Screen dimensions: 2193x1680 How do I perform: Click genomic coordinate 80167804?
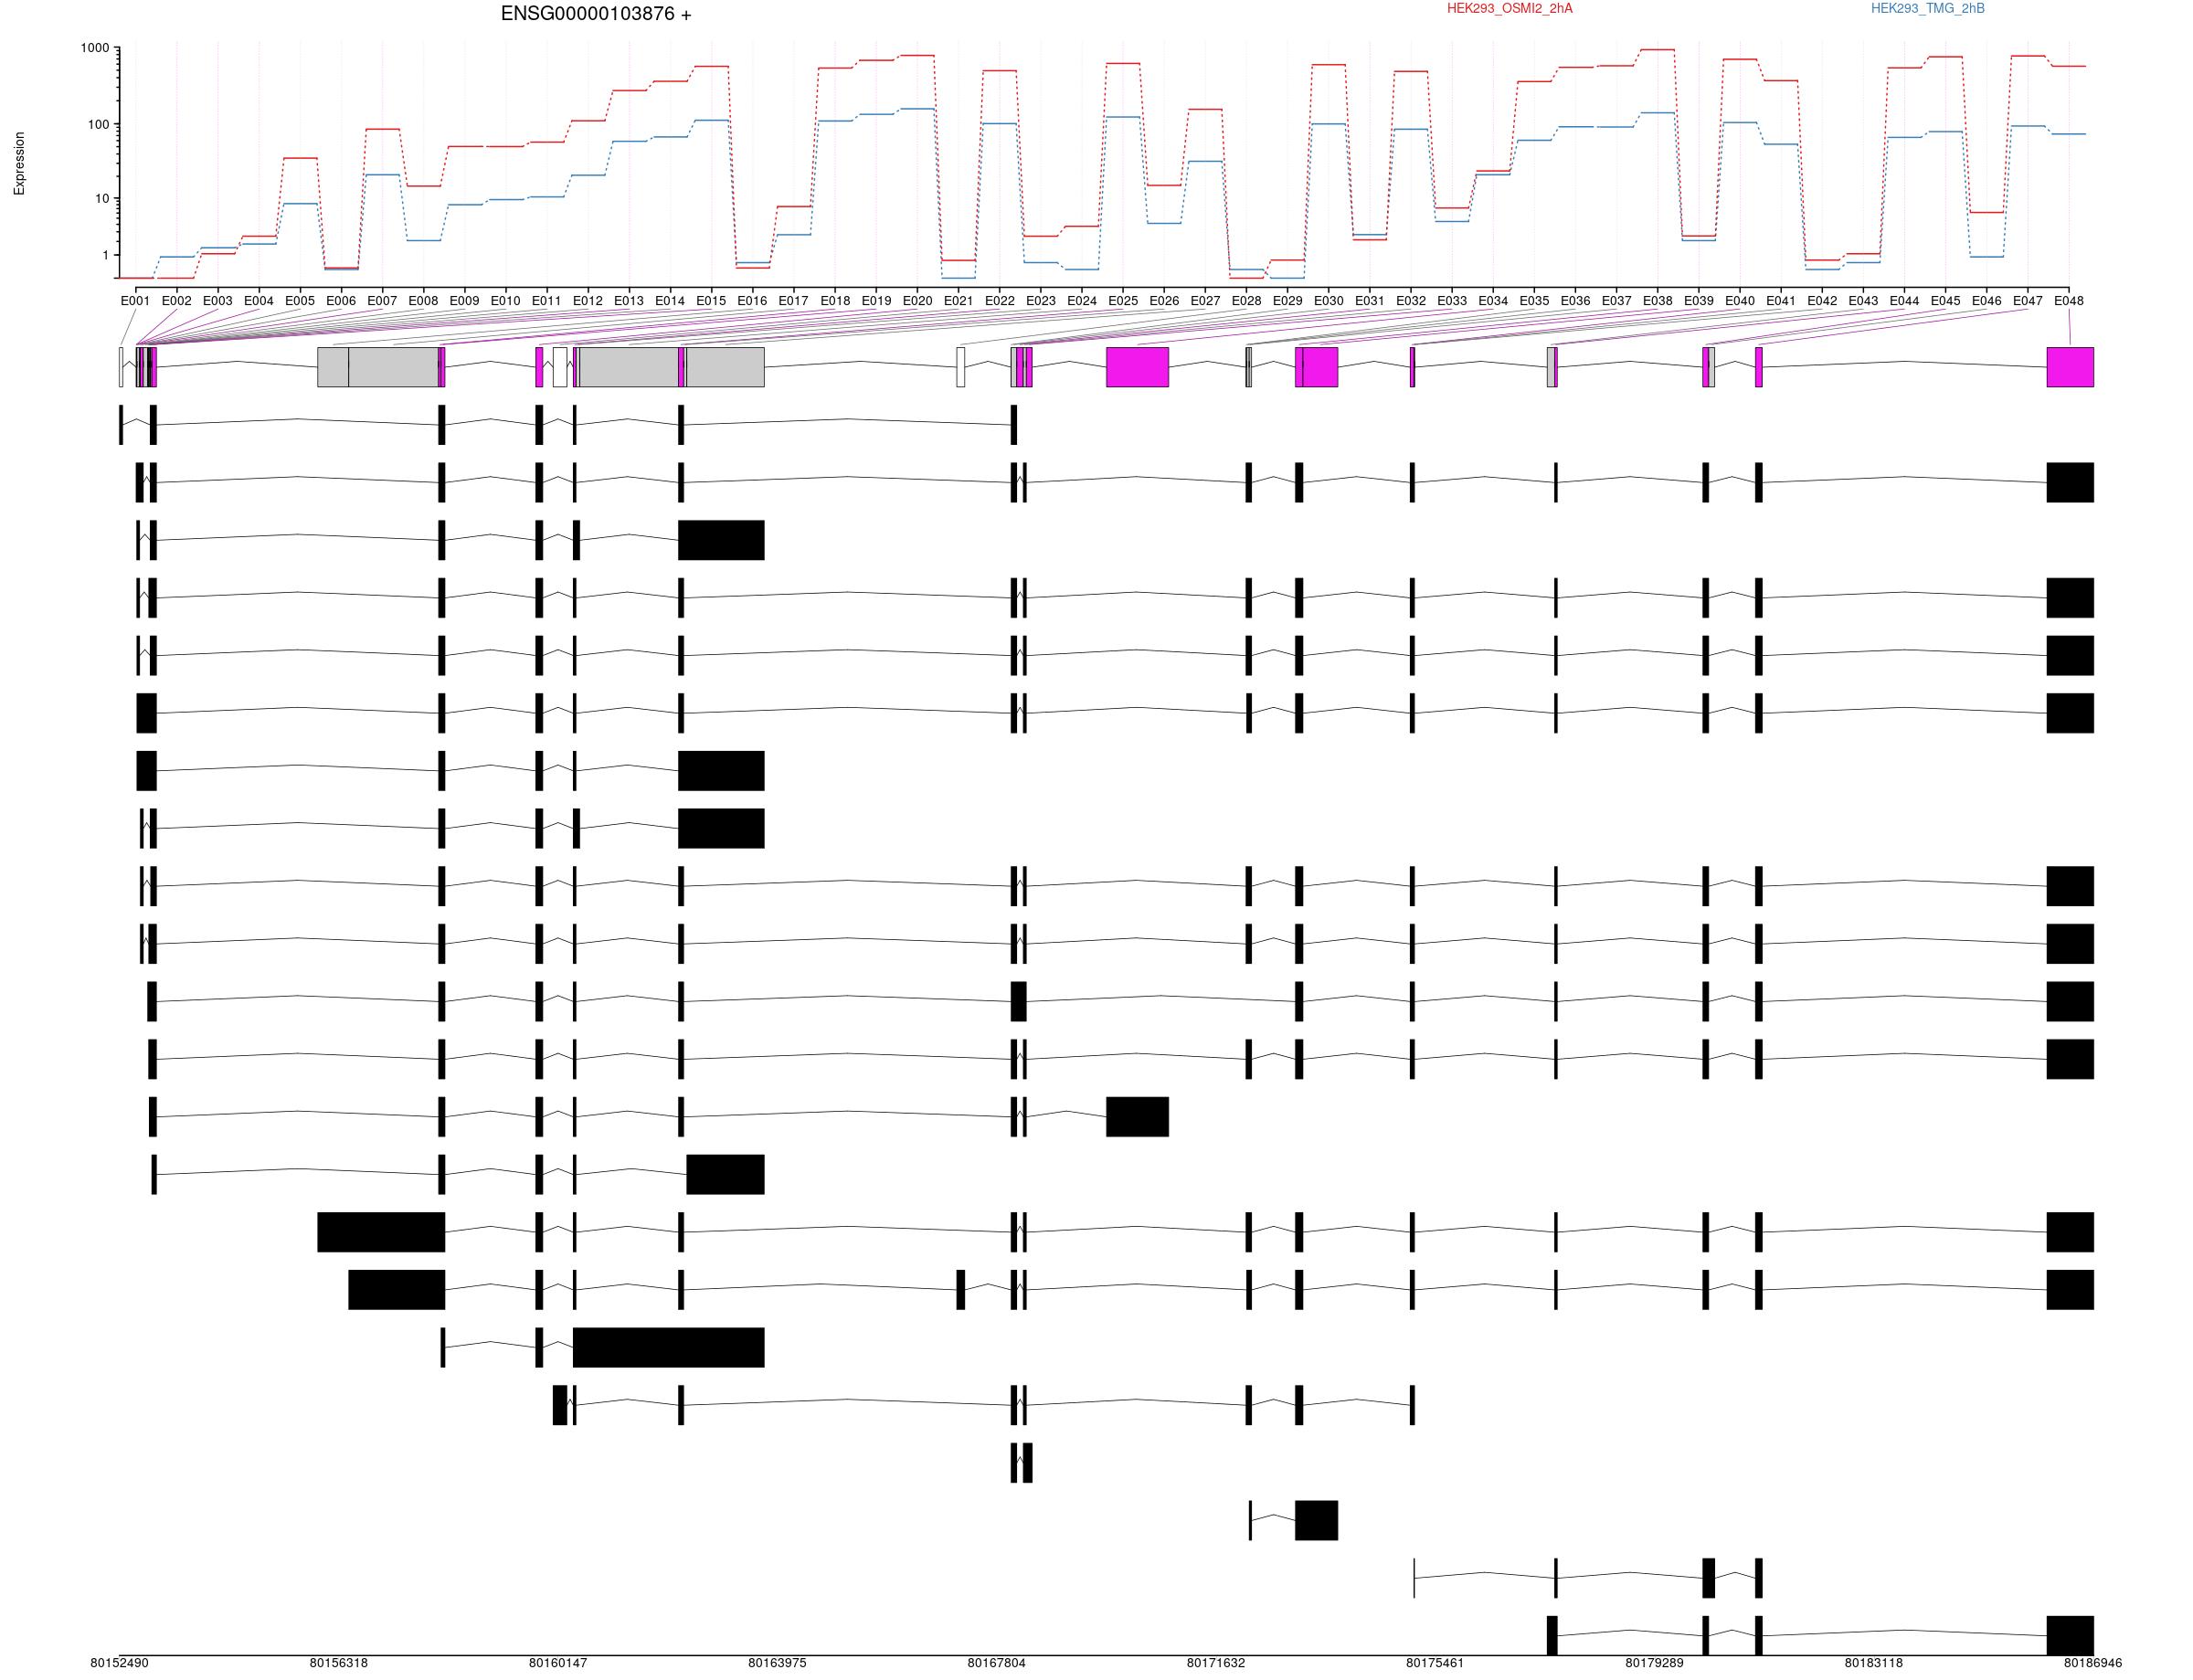point(996,1663)
